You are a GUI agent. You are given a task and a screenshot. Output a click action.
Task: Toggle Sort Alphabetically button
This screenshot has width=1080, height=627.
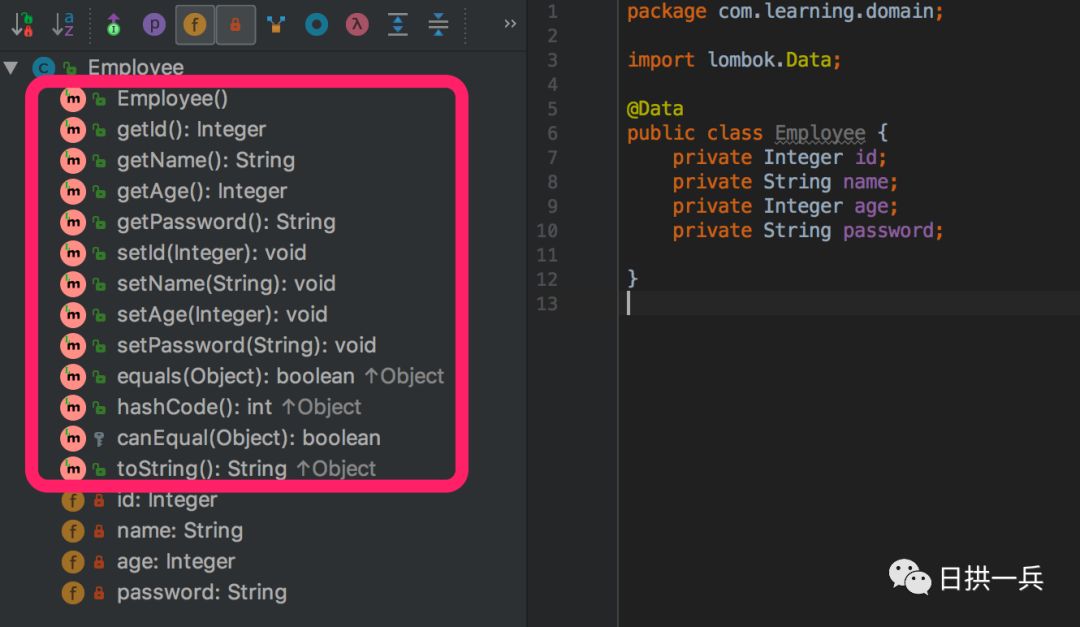point(63,25)
